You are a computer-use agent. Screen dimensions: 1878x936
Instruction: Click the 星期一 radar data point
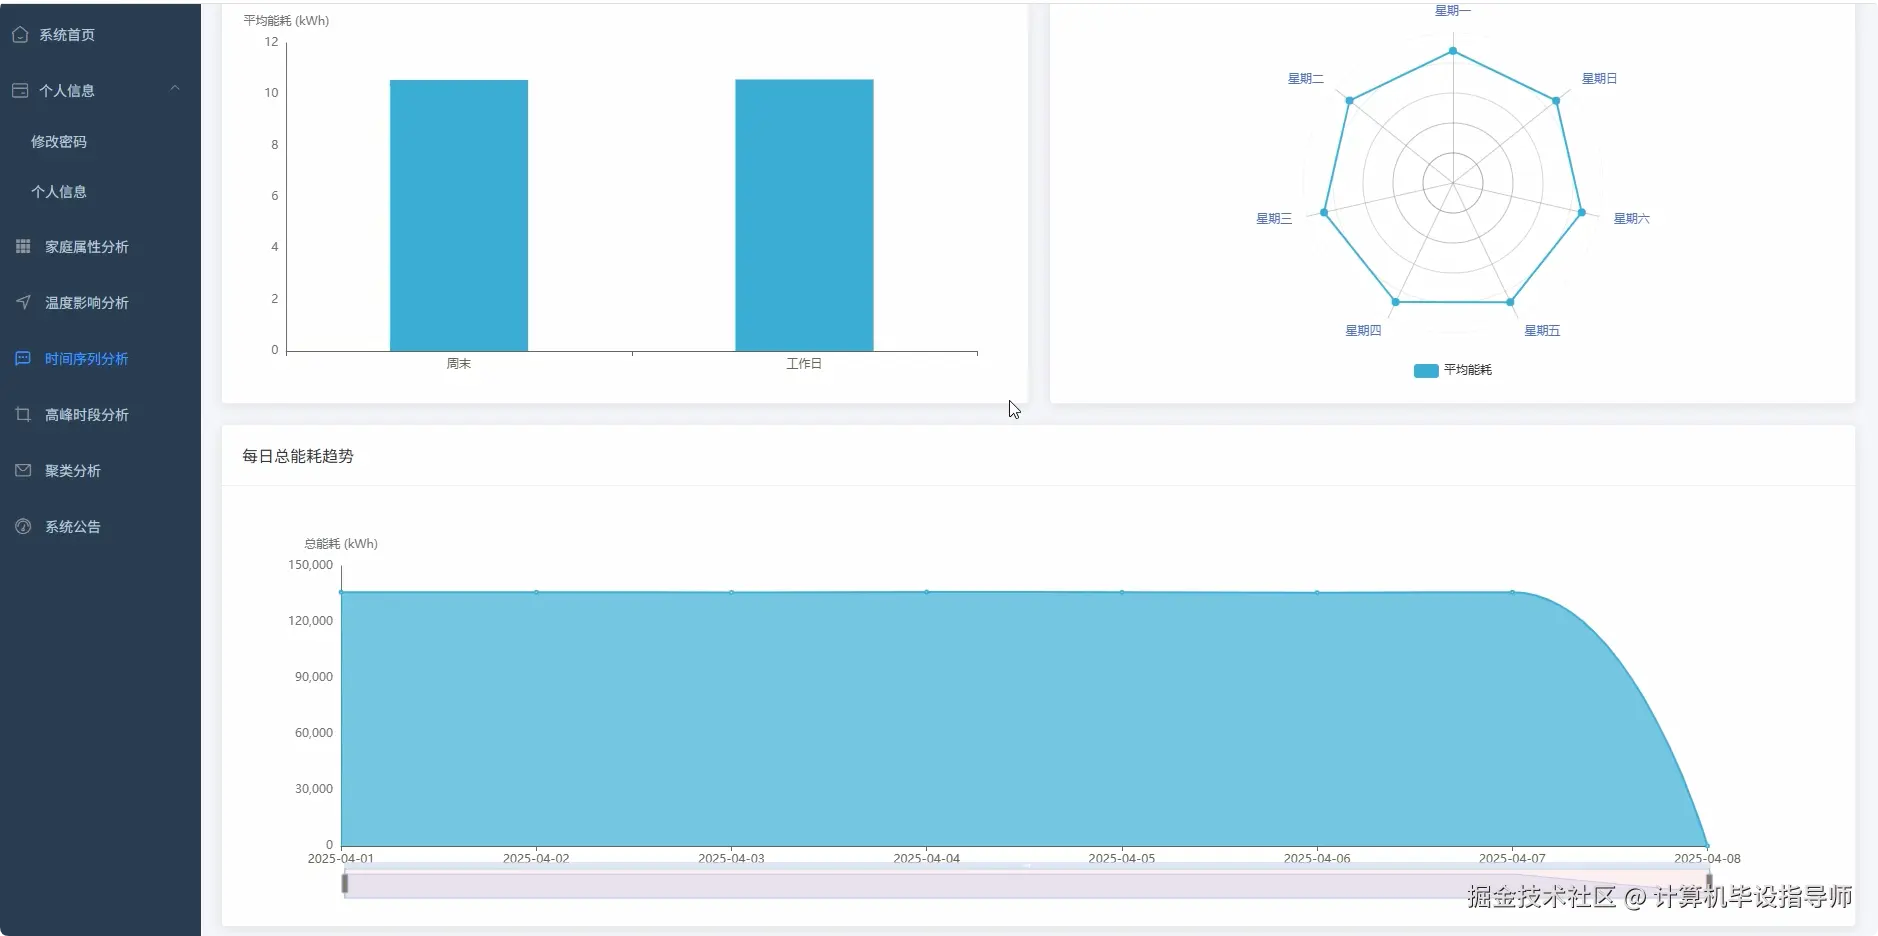point(1453,51)
